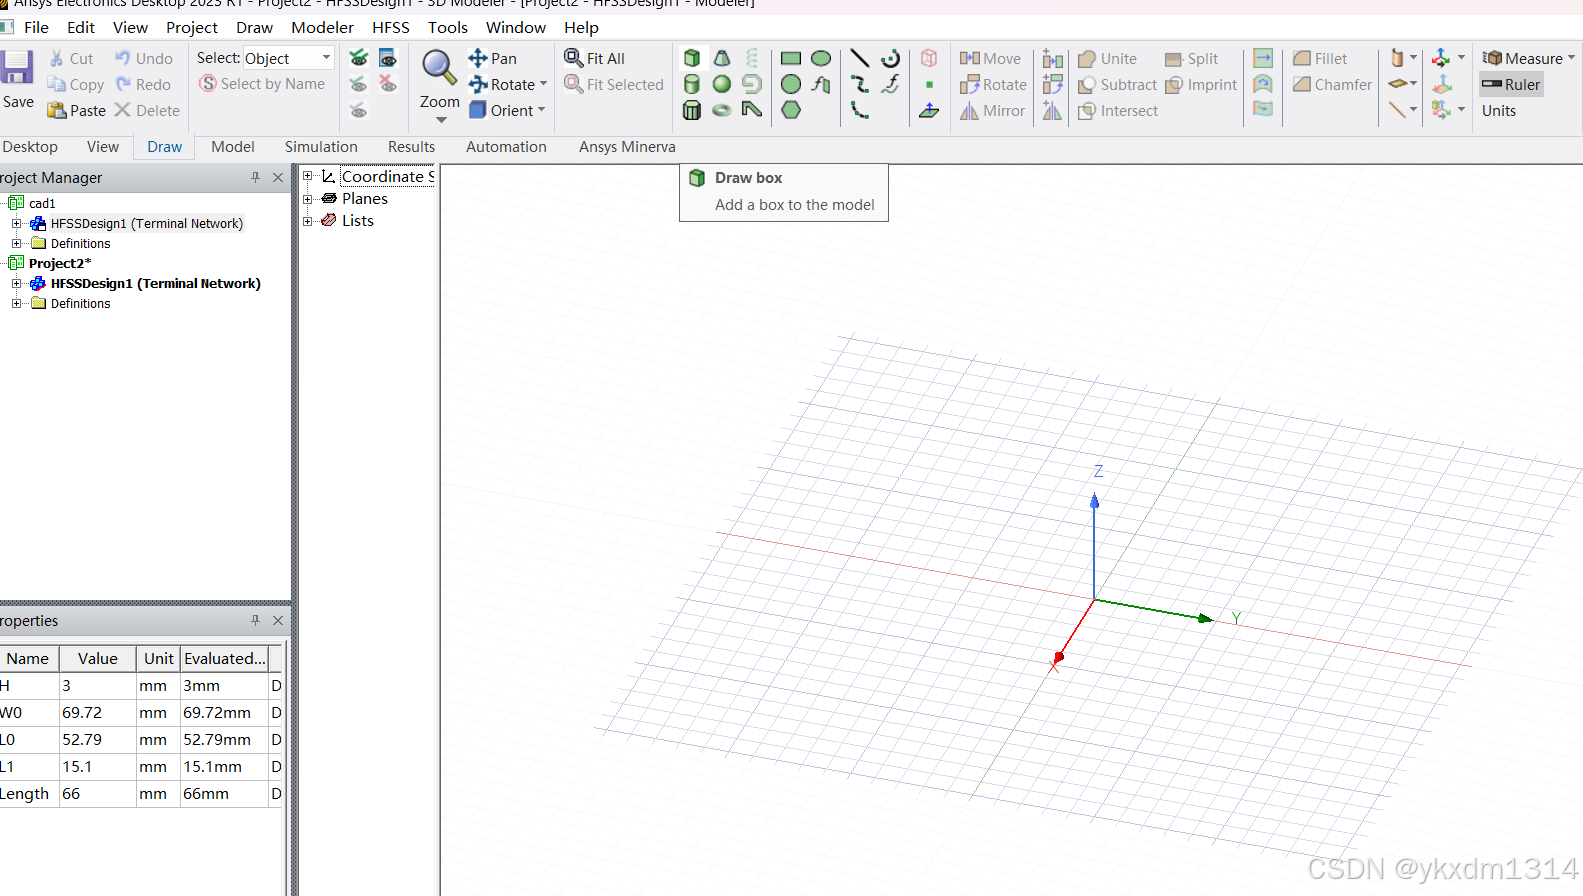Click Select by Name button
1583x896 pixels.
262,84
